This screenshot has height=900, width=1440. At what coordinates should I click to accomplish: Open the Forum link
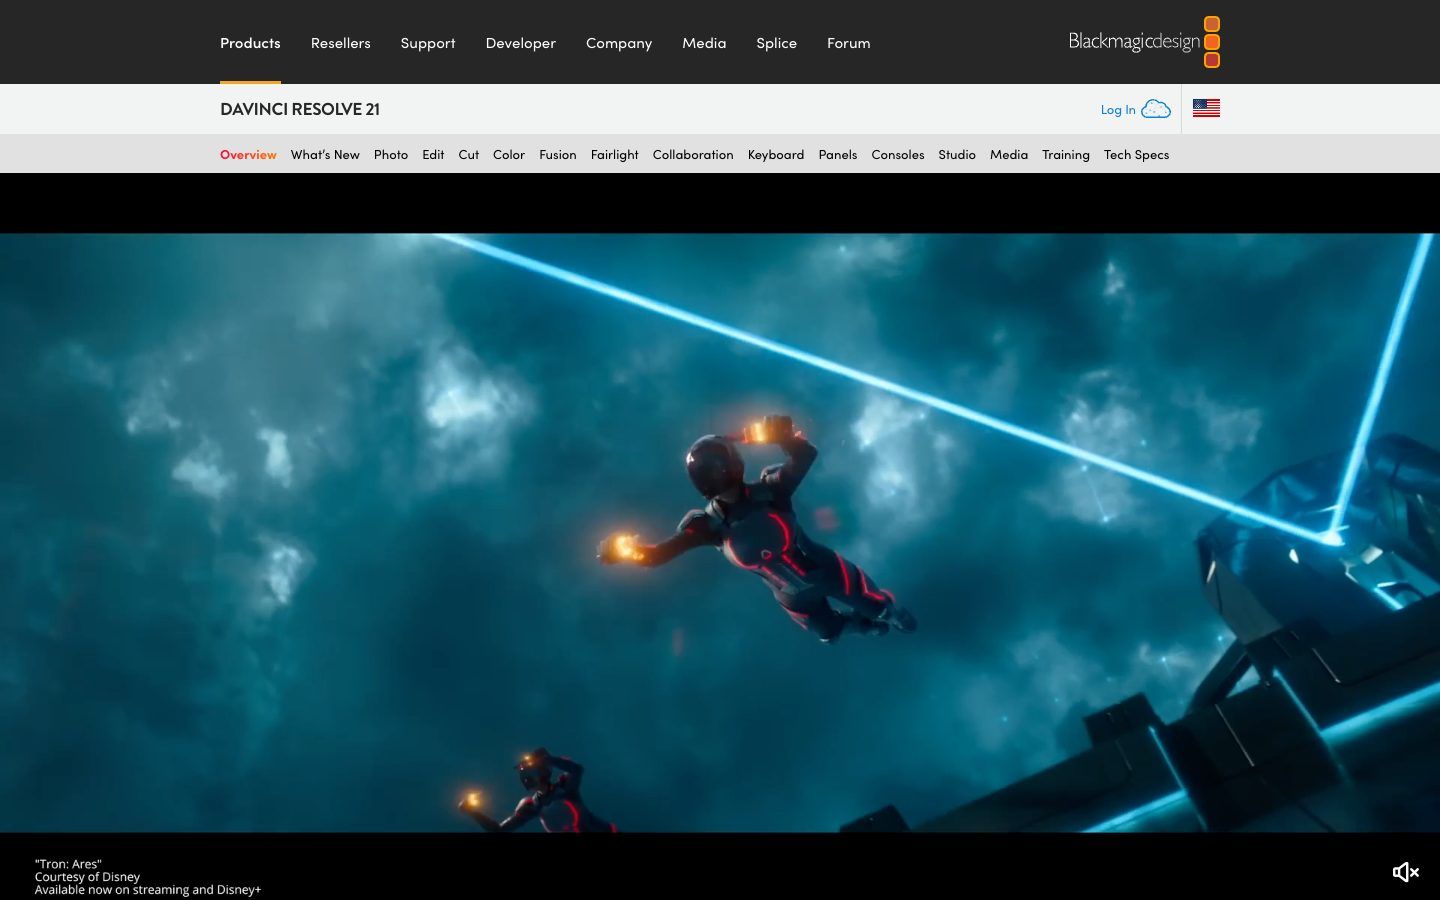tap(848, 42)
